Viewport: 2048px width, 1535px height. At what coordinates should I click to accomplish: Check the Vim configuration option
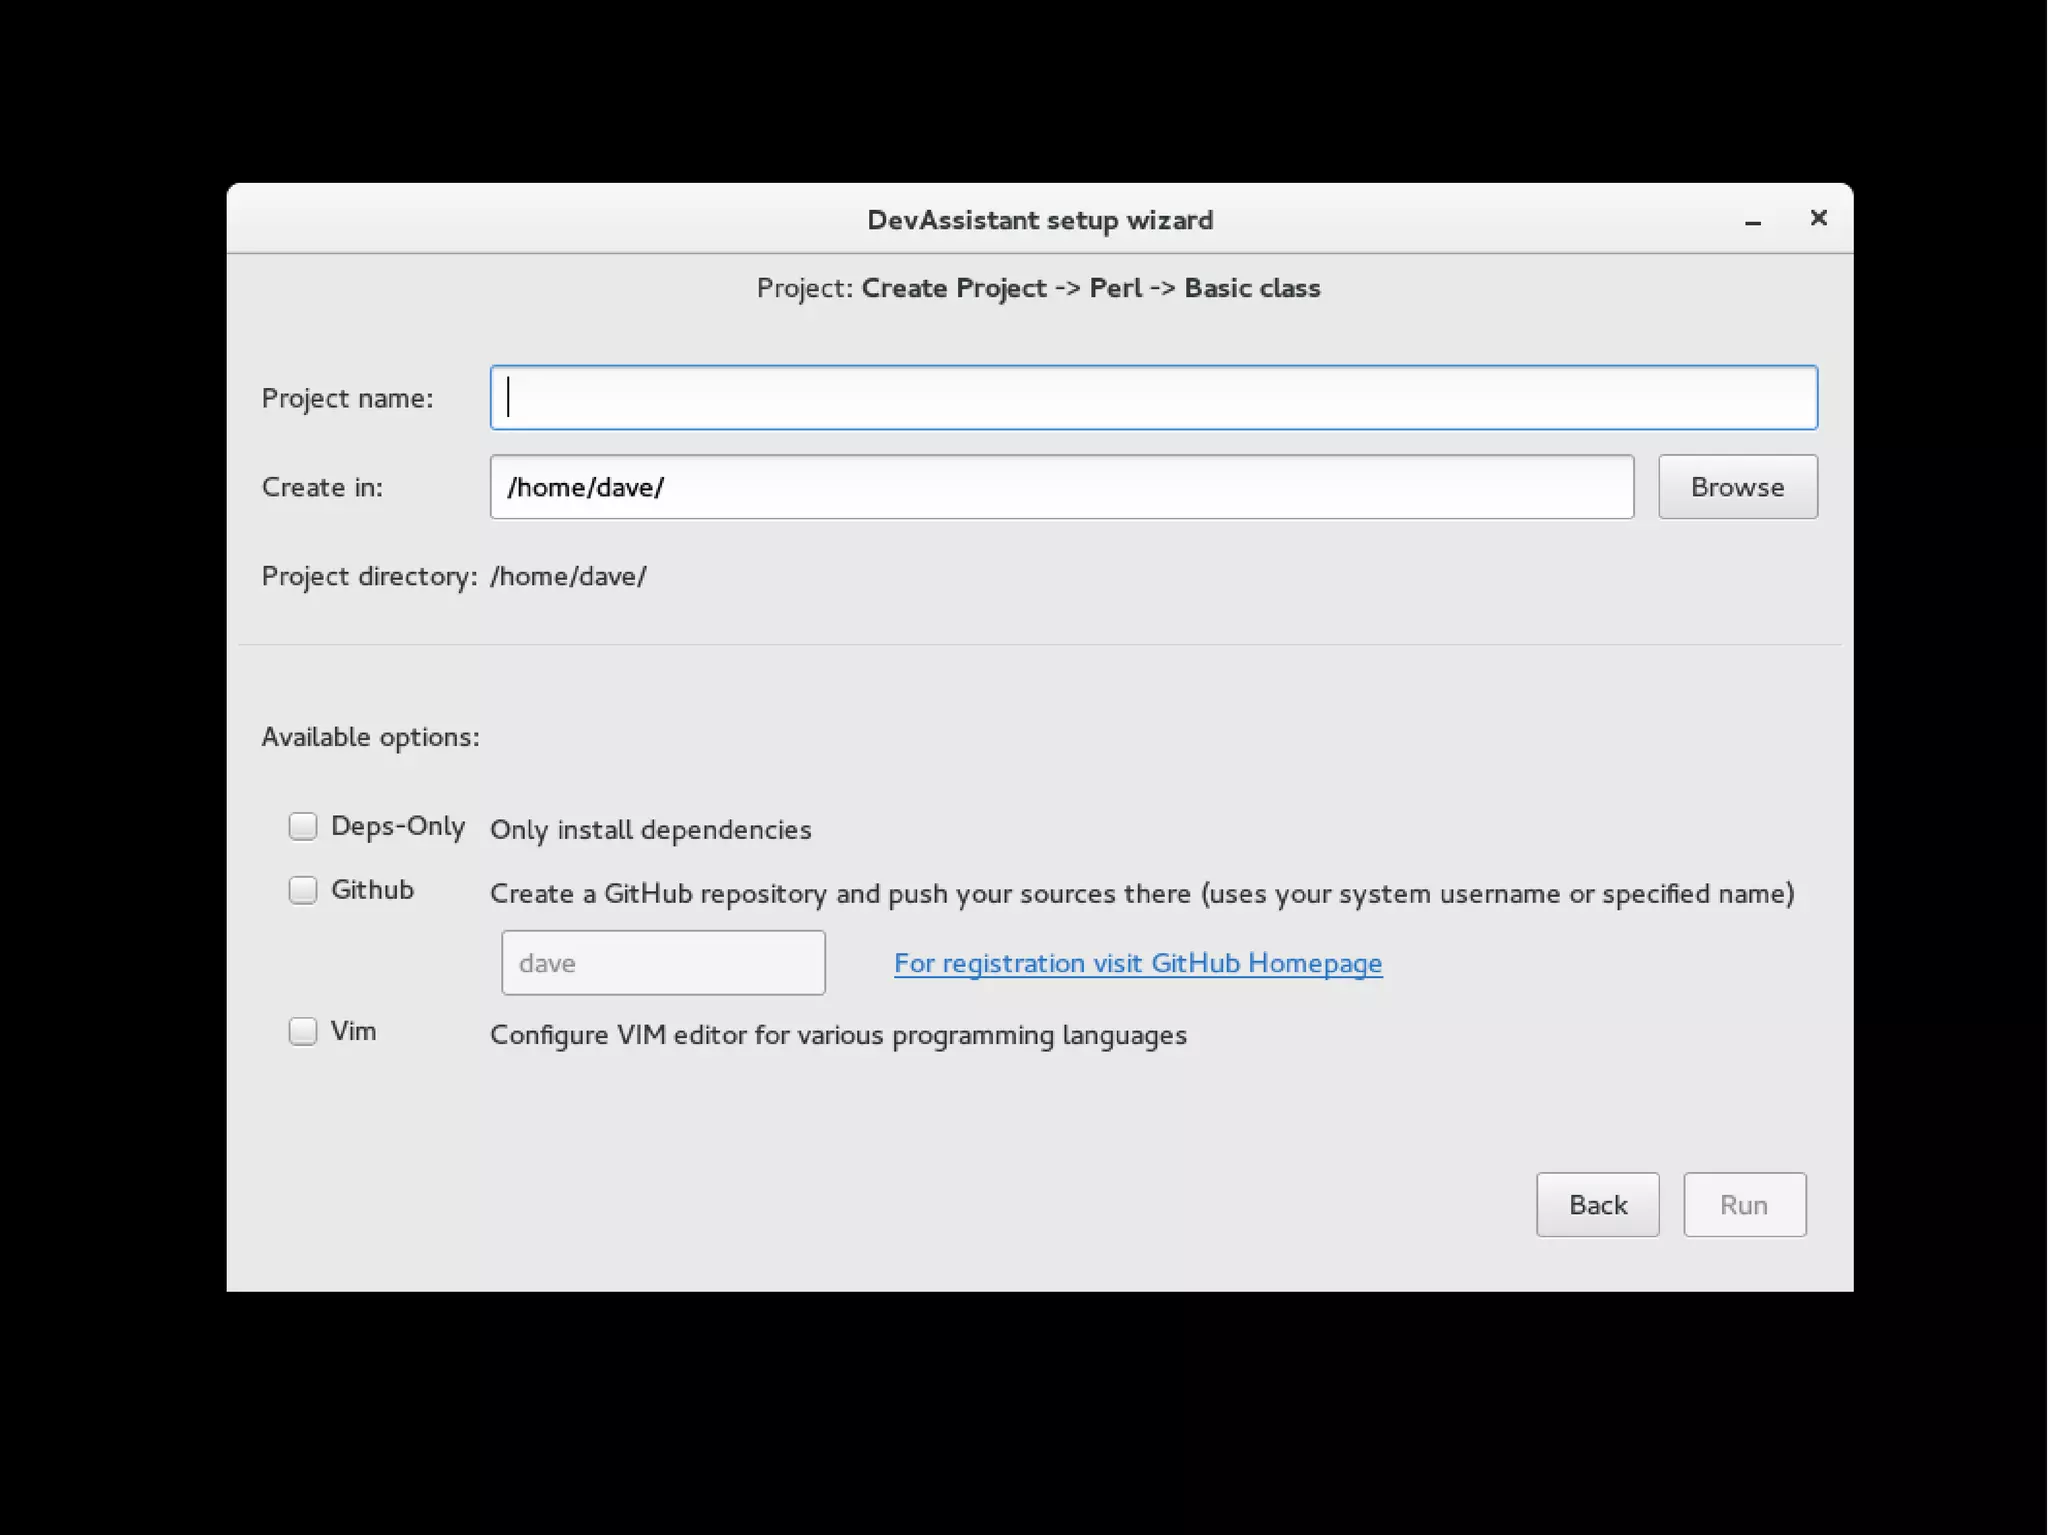click(x=303, y=1031)
